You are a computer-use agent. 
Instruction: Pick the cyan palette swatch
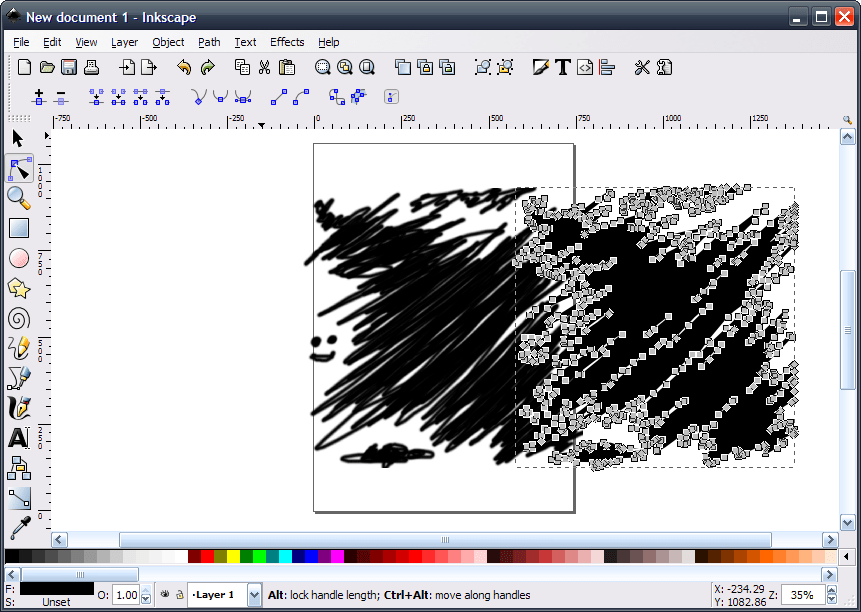285,556
